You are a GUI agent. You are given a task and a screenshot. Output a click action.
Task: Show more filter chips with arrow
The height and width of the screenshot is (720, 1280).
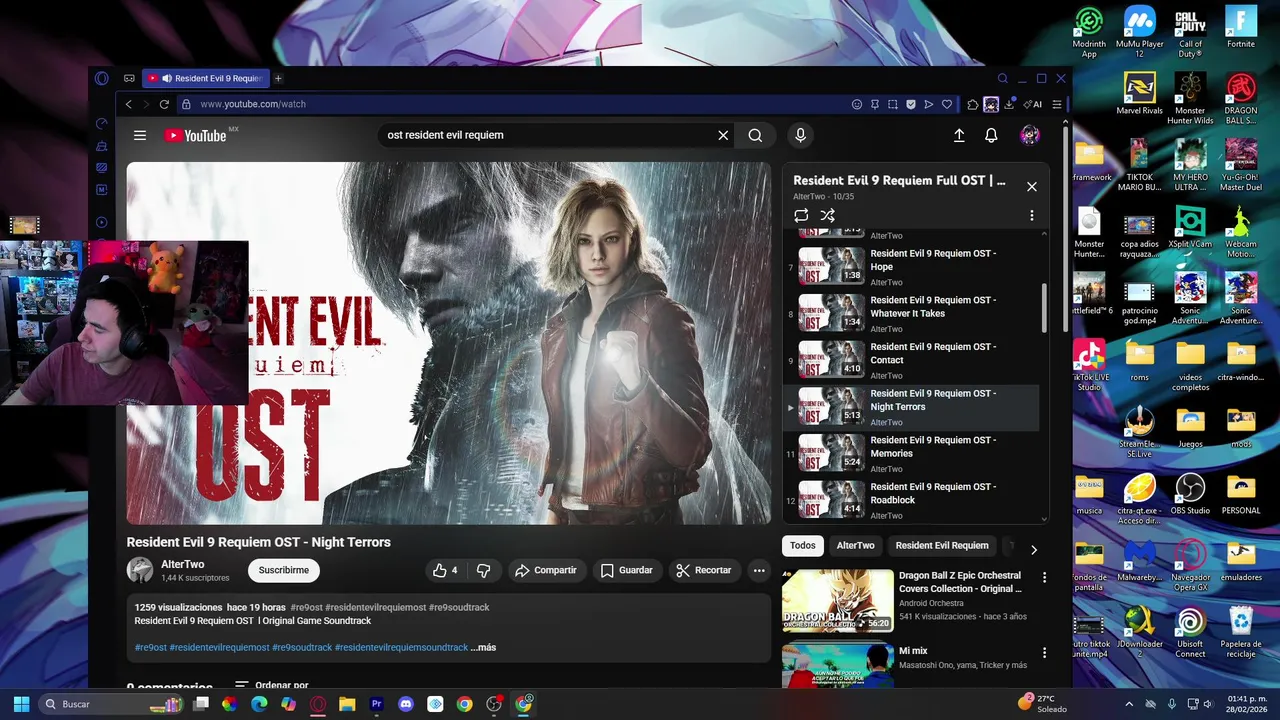click(x=1033, y=549)
